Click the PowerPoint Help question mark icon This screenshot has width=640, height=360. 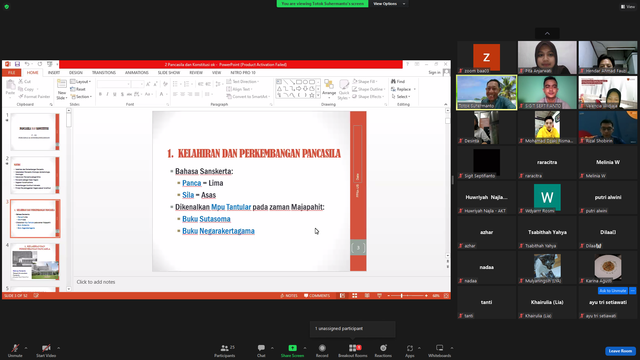[407, 64]
